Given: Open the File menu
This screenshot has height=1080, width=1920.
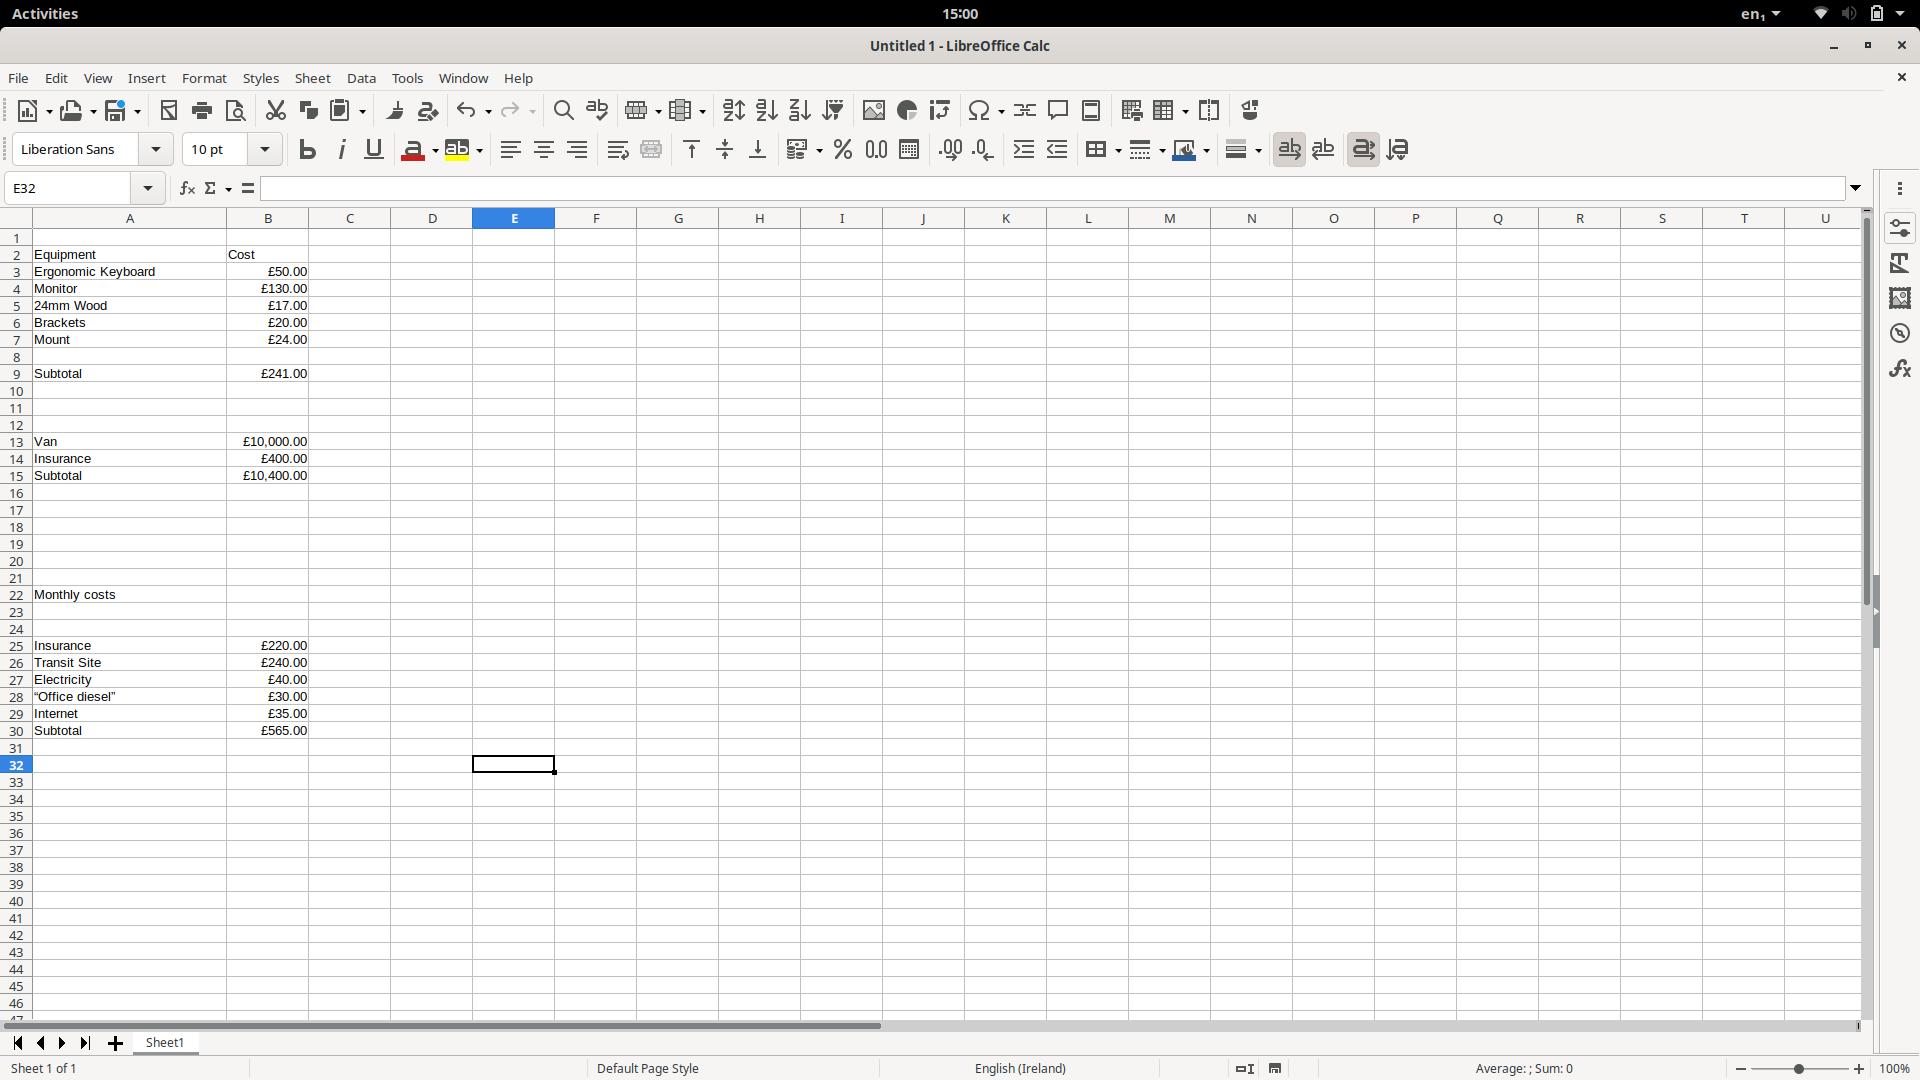Looking at the screenshot, I should point(18,78).
